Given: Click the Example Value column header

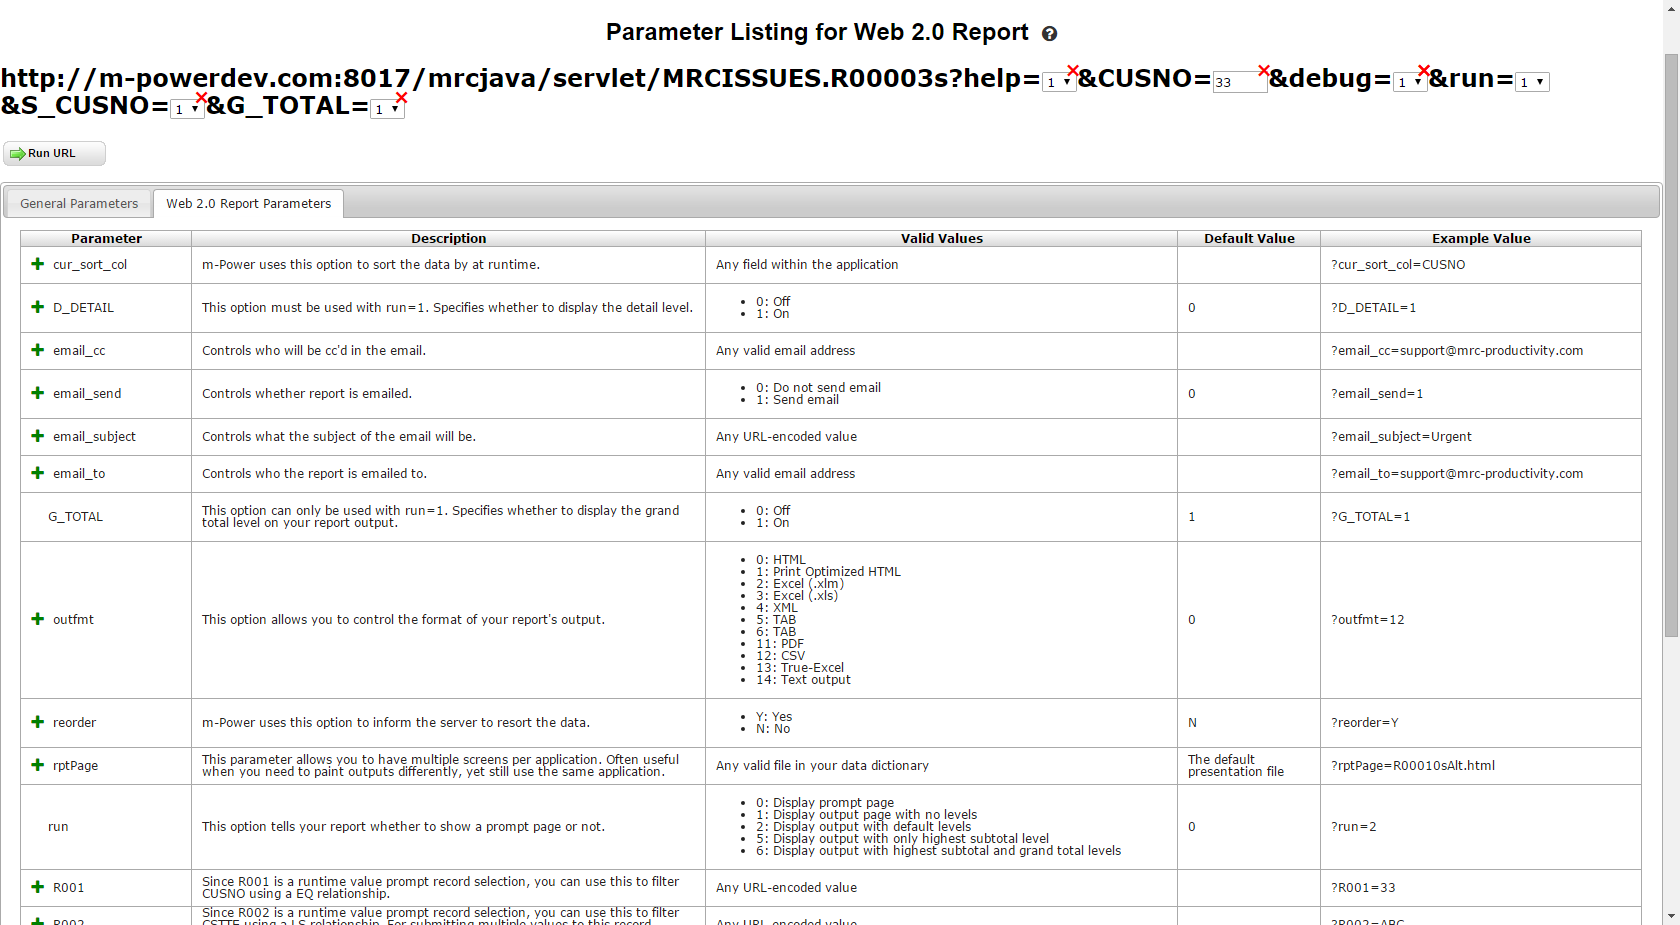Looking at the screenshot, I should pos(1481,238).
